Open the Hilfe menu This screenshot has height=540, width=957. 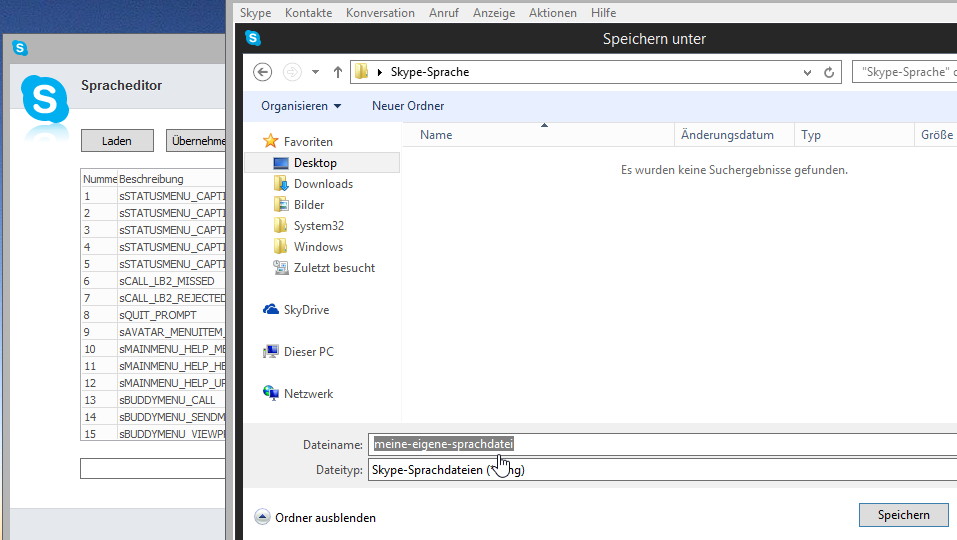tap(603, 13)
